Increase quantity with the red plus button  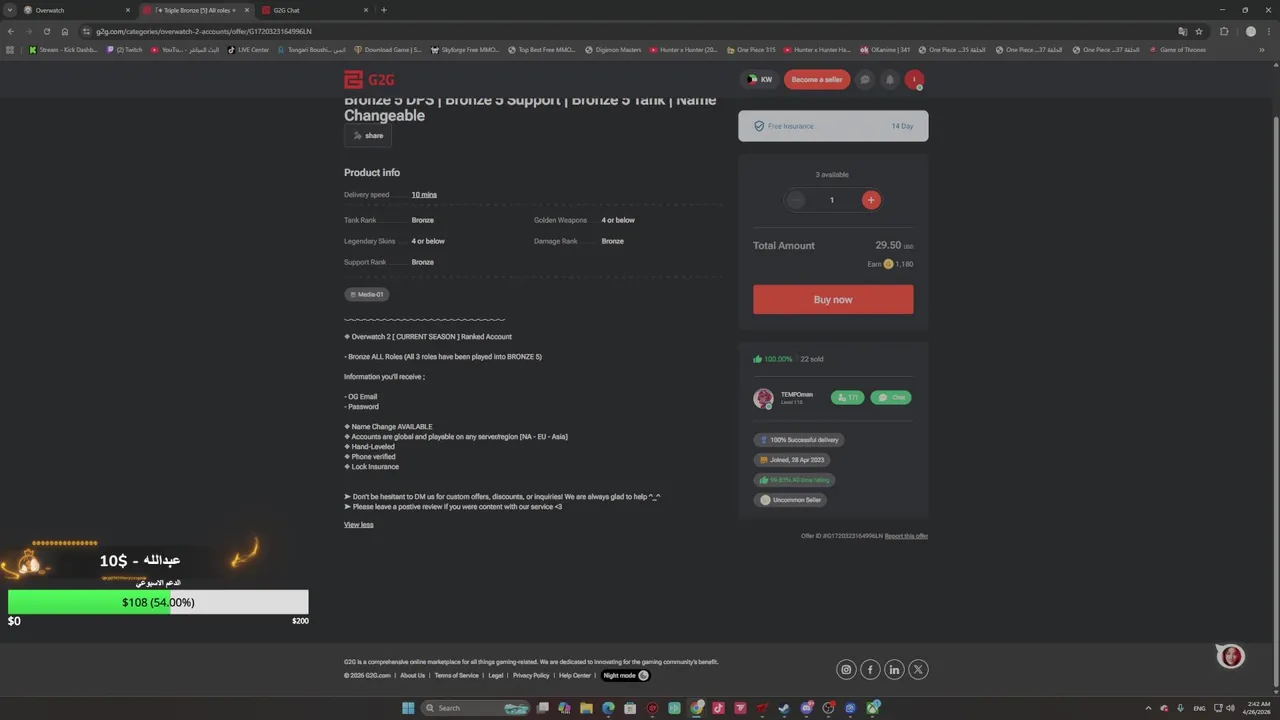tap(871, 200)
